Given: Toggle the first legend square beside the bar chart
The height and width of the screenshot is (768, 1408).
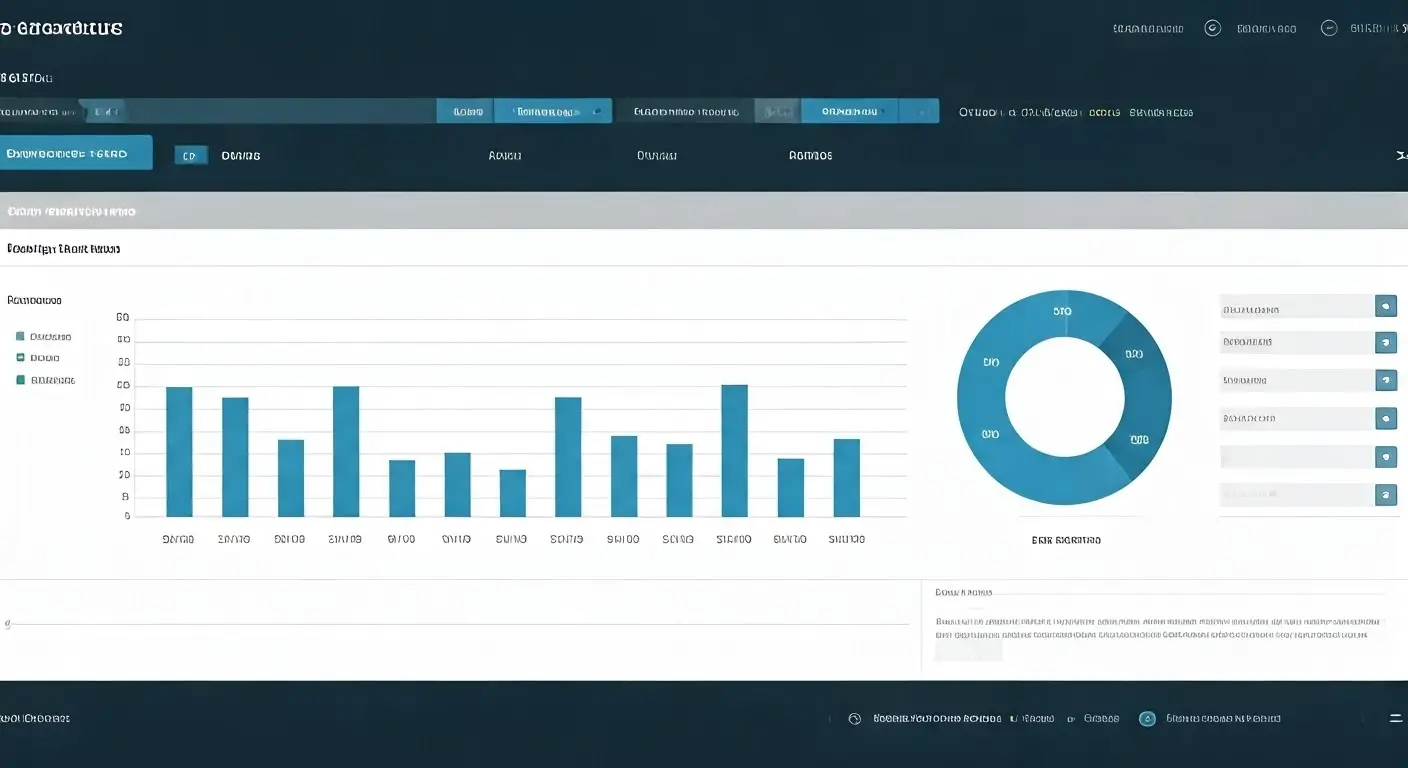Looking at the screenshot, I should click(20, 337).
